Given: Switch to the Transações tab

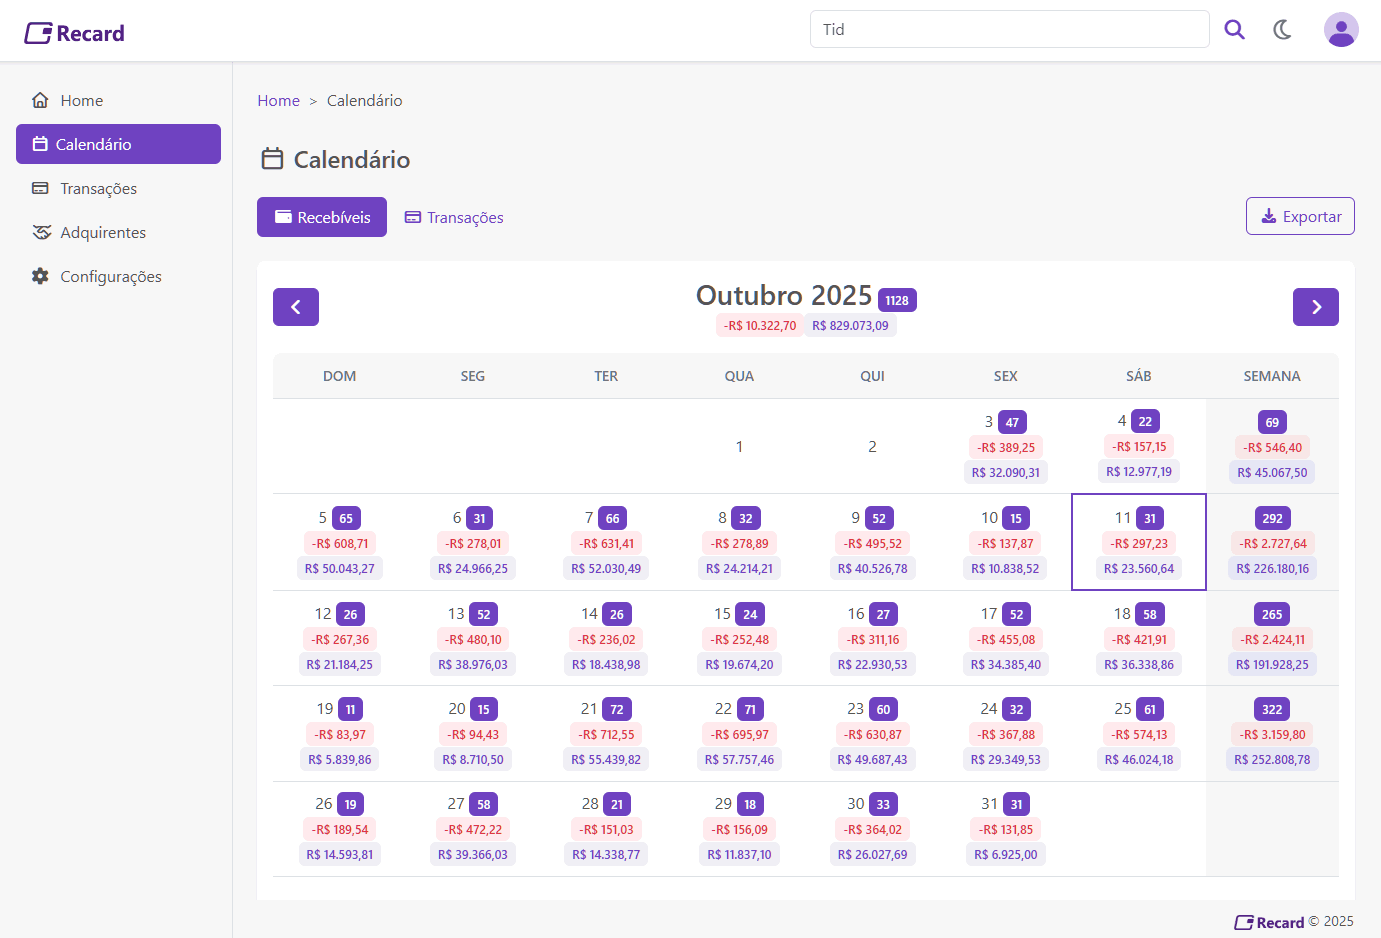Looking at the screenshot, I should pyautogui.click(x=454, y=217).
